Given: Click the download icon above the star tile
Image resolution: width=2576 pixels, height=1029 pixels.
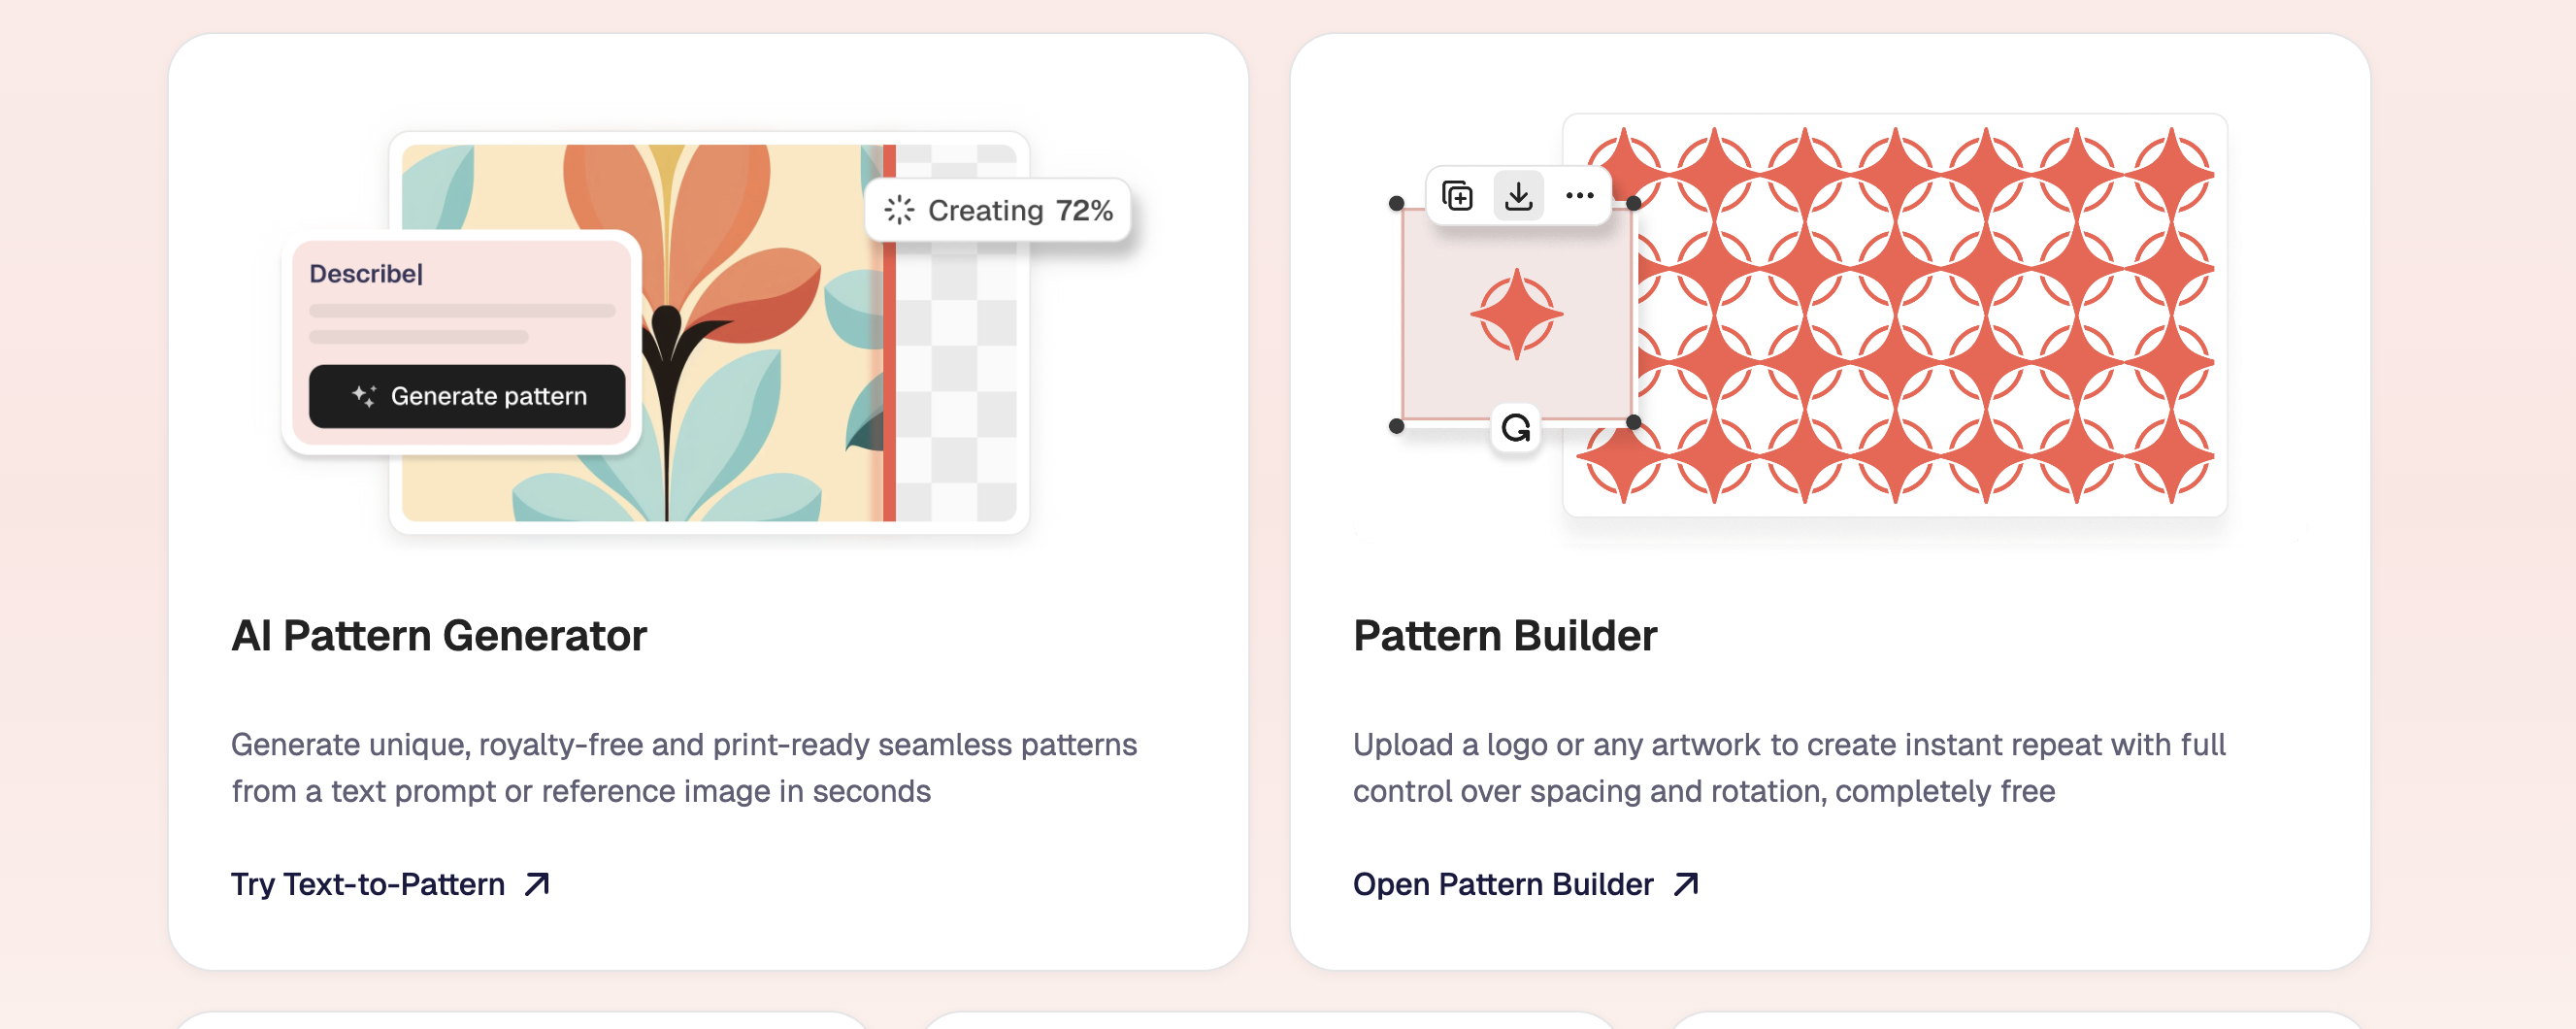Looking at the screenshot, I should coord(1518,196).
